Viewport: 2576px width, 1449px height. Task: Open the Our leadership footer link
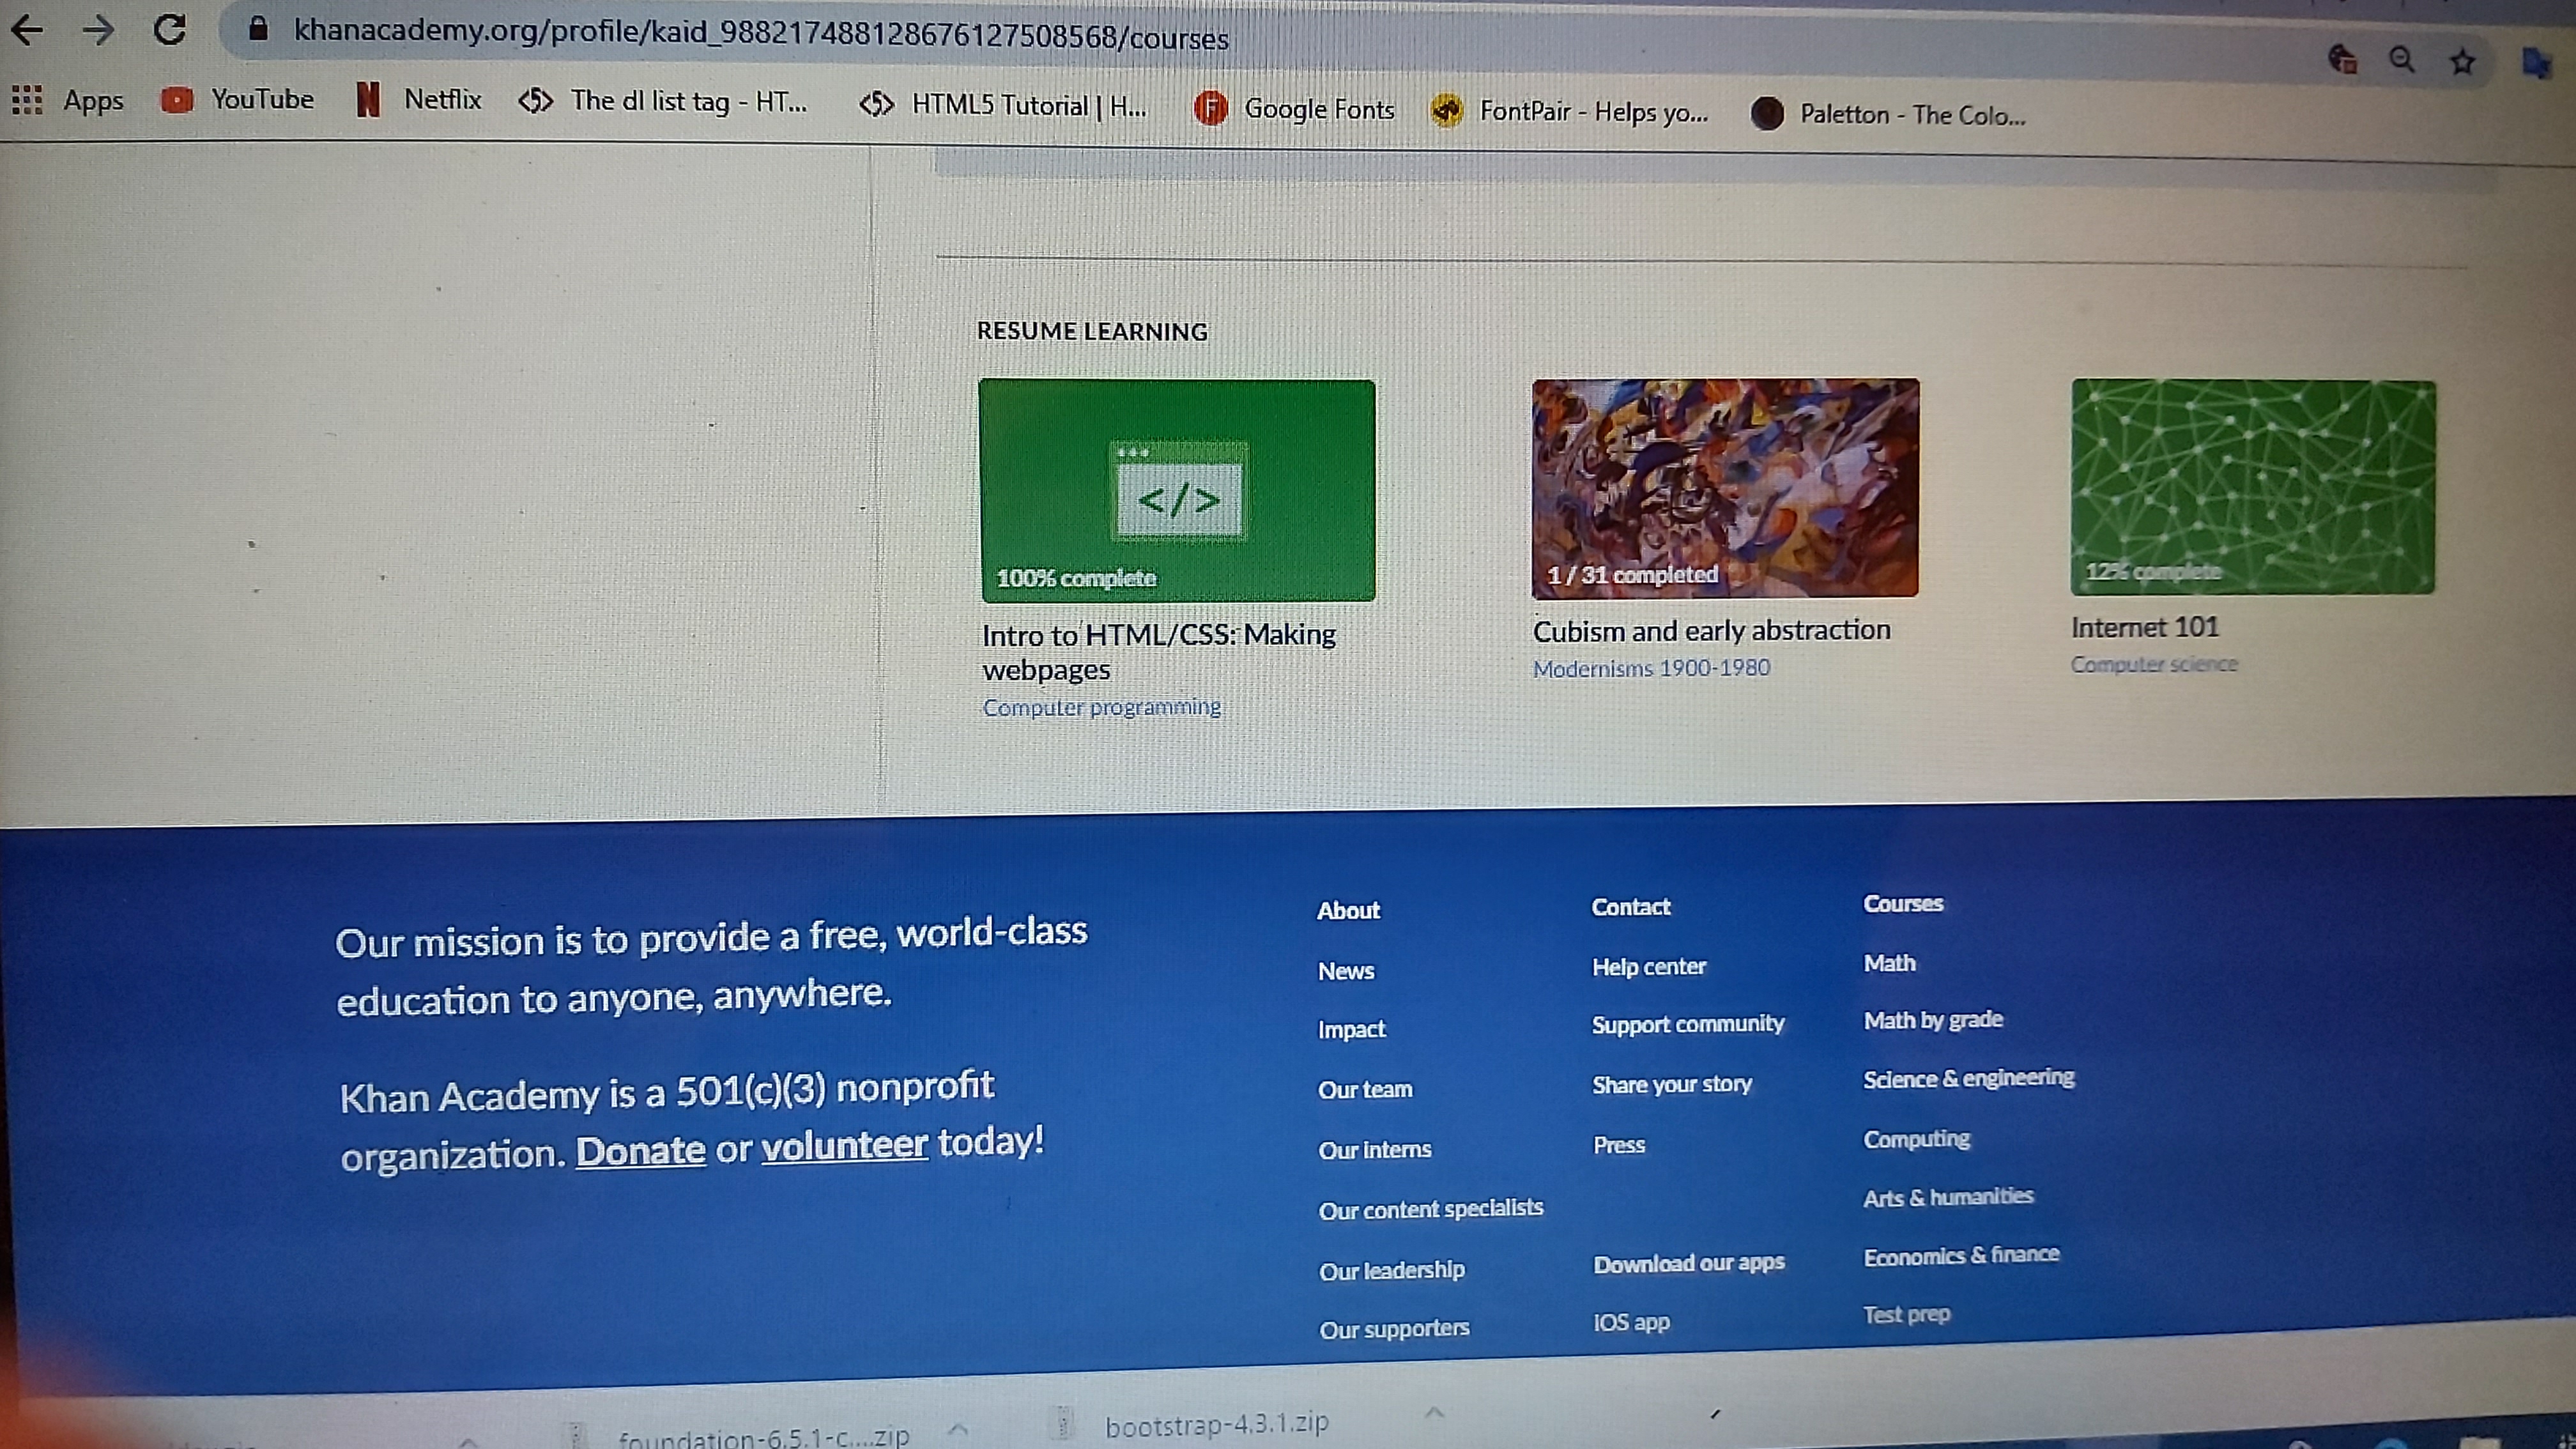tap(1392, 1270)
